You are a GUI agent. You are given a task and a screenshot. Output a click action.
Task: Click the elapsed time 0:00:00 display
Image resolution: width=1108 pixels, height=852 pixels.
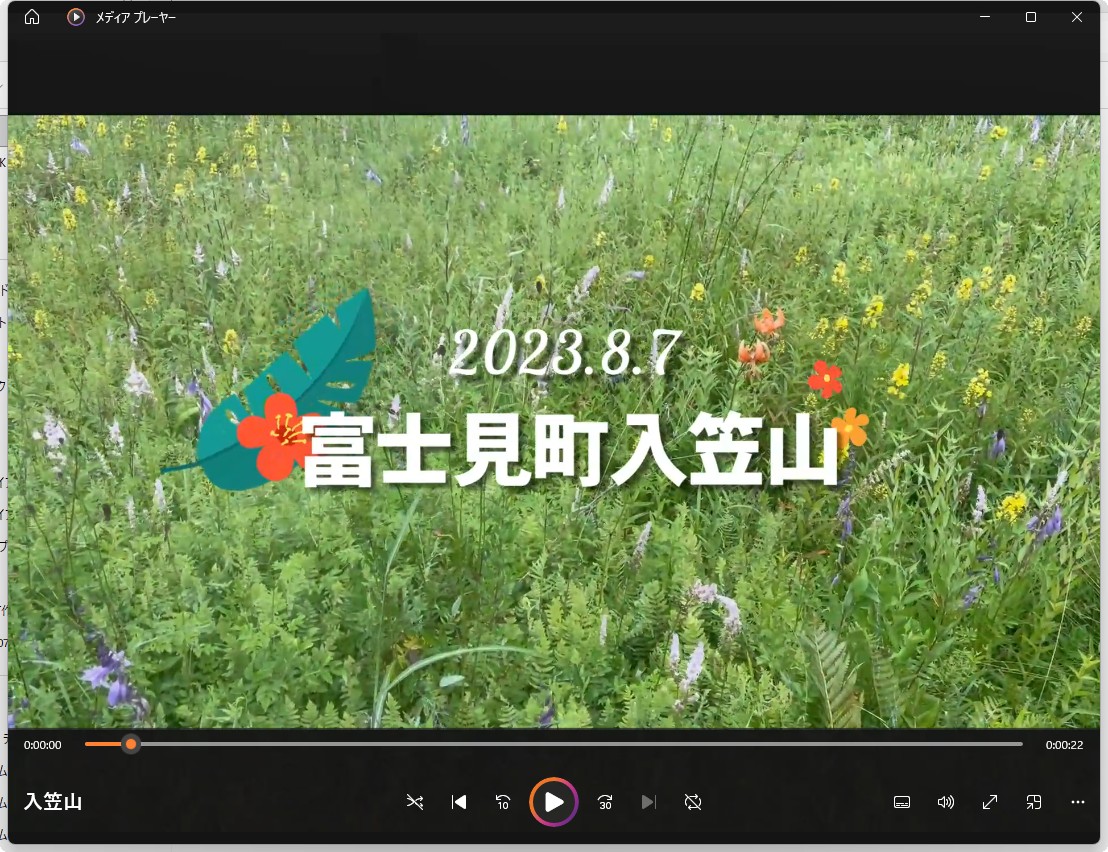click(x=41, y=744)
